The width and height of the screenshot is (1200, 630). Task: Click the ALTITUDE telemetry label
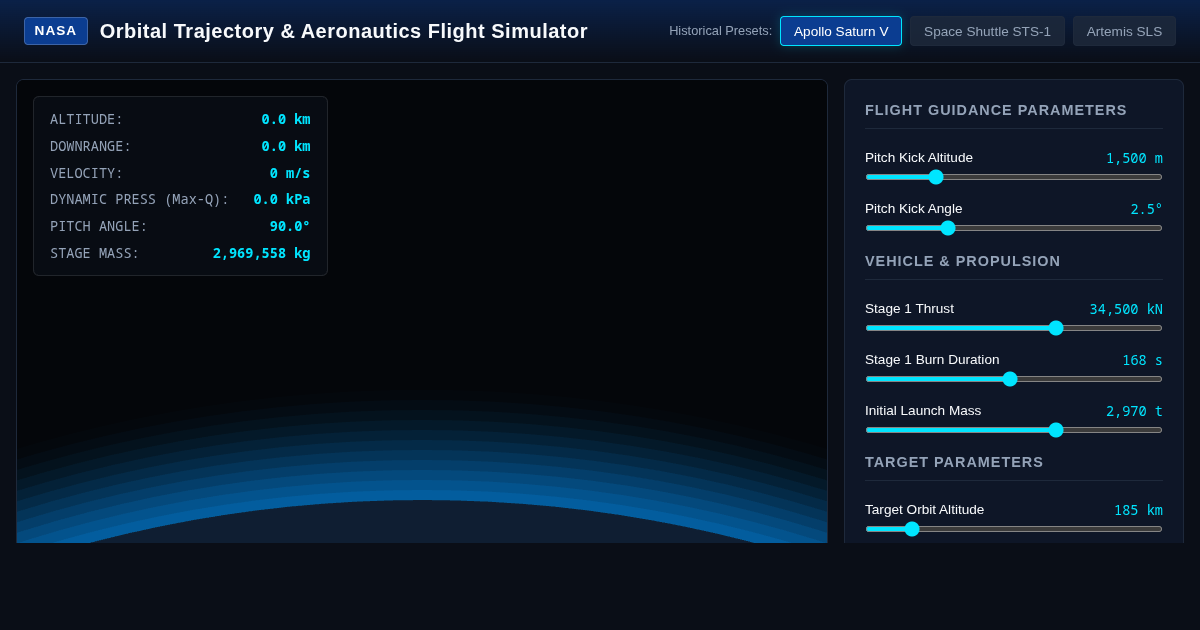pos(87,119)
